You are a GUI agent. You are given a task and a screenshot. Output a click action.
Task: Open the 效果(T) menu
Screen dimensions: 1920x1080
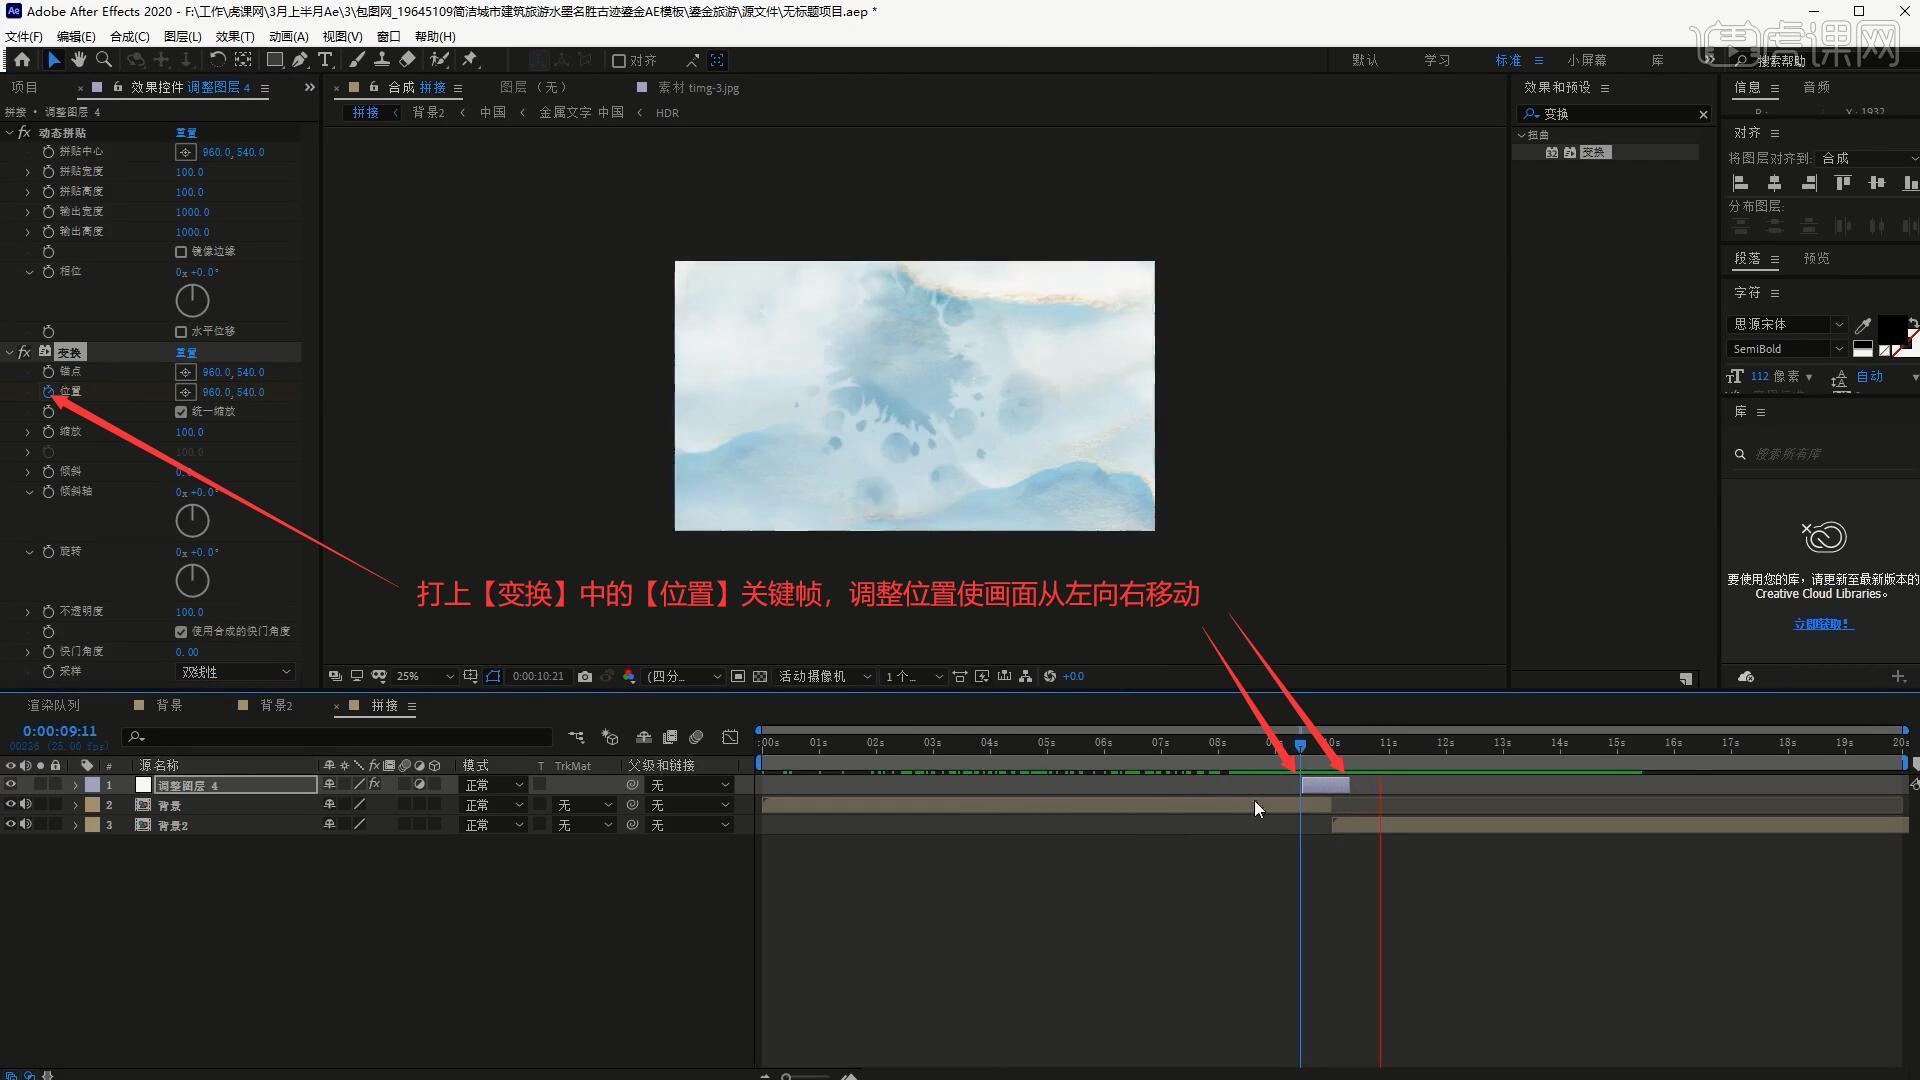(235, 36)
